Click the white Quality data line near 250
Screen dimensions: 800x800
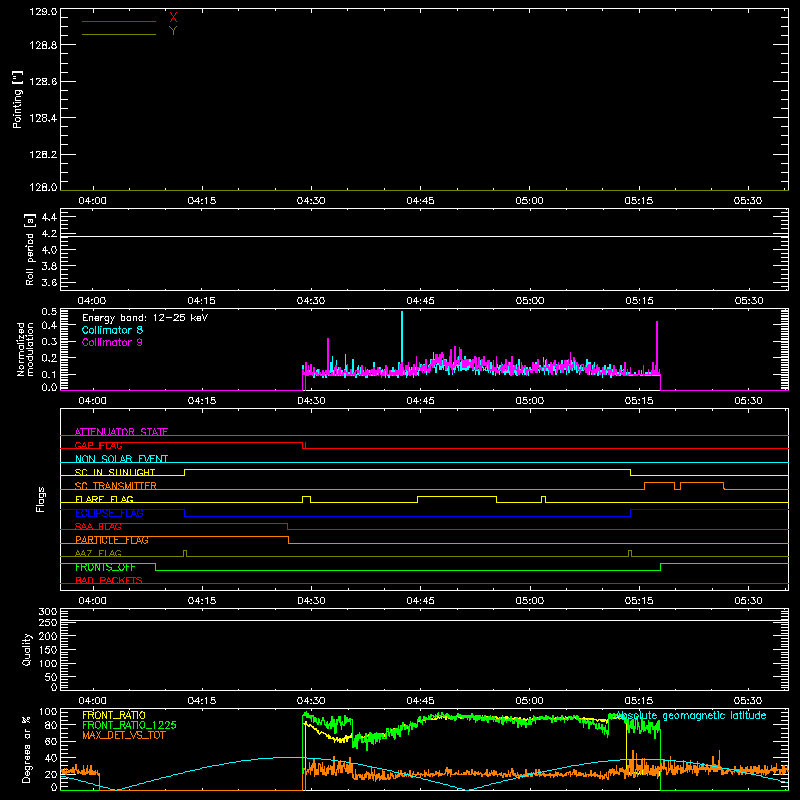[x=424, y=620]
